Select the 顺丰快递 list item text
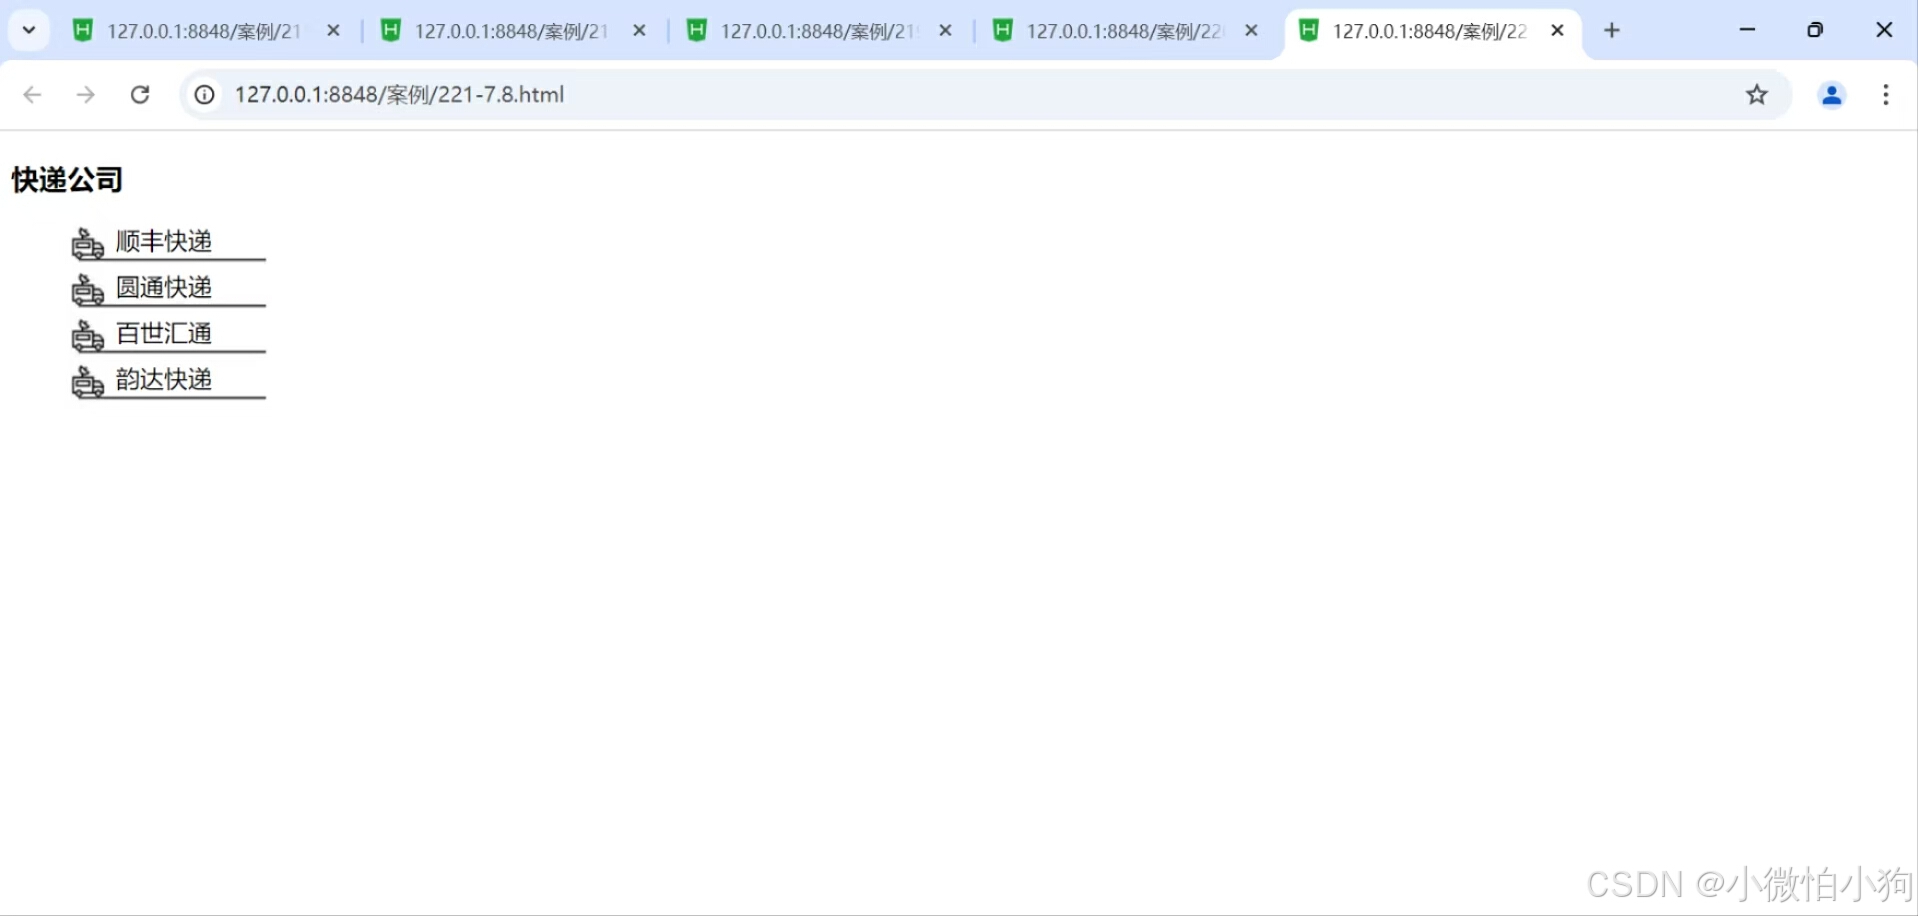 pyautogui.click(x=164, y=241)
